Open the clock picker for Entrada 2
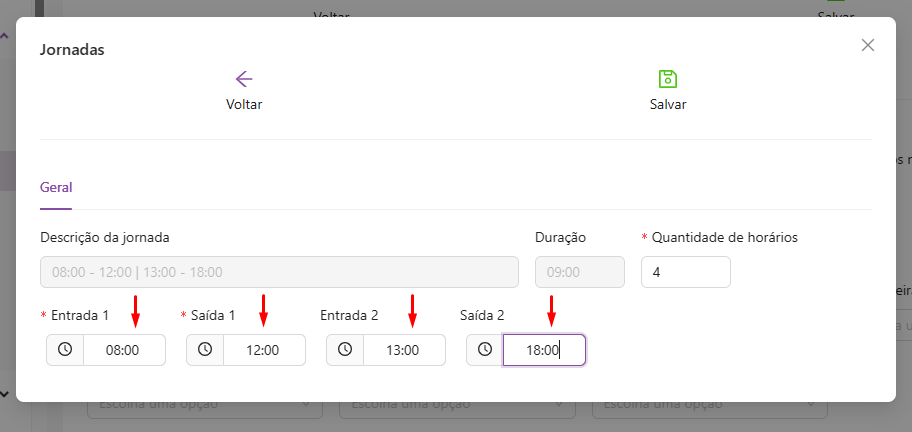 345,350
